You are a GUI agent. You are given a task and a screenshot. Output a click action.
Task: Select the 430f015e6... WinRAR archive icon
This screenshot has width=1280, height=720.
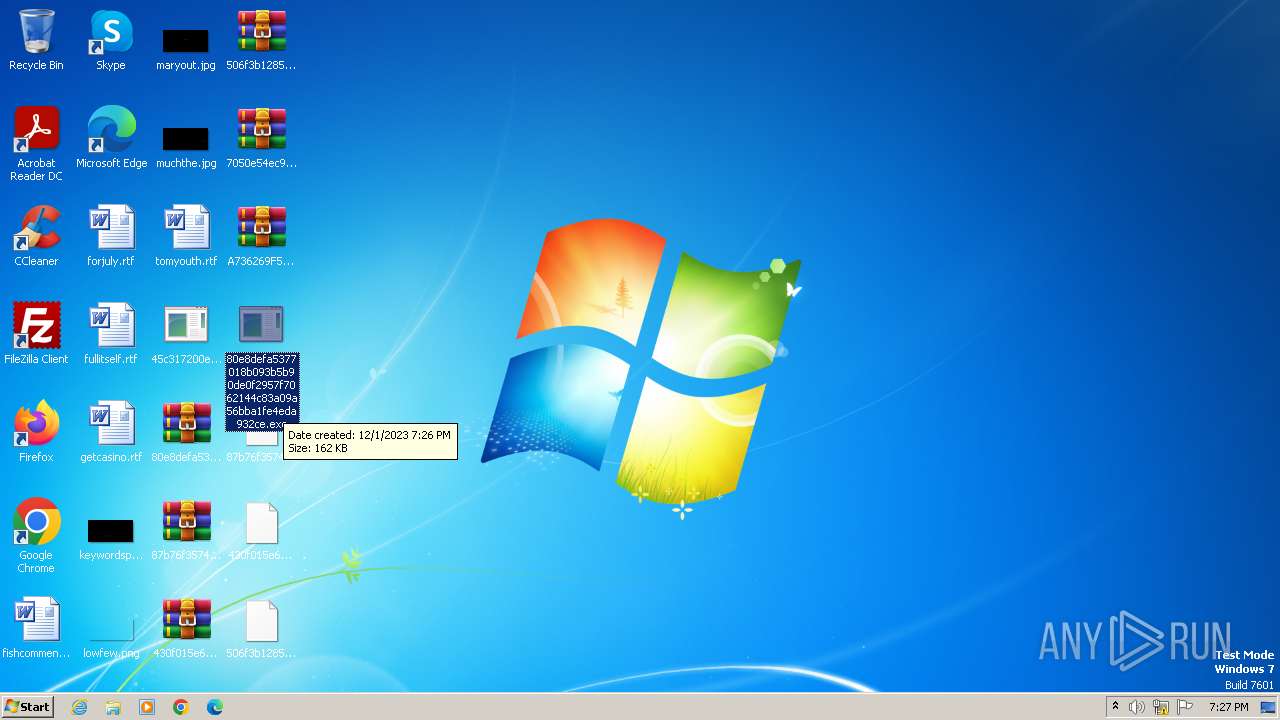[x=186, y=628]
